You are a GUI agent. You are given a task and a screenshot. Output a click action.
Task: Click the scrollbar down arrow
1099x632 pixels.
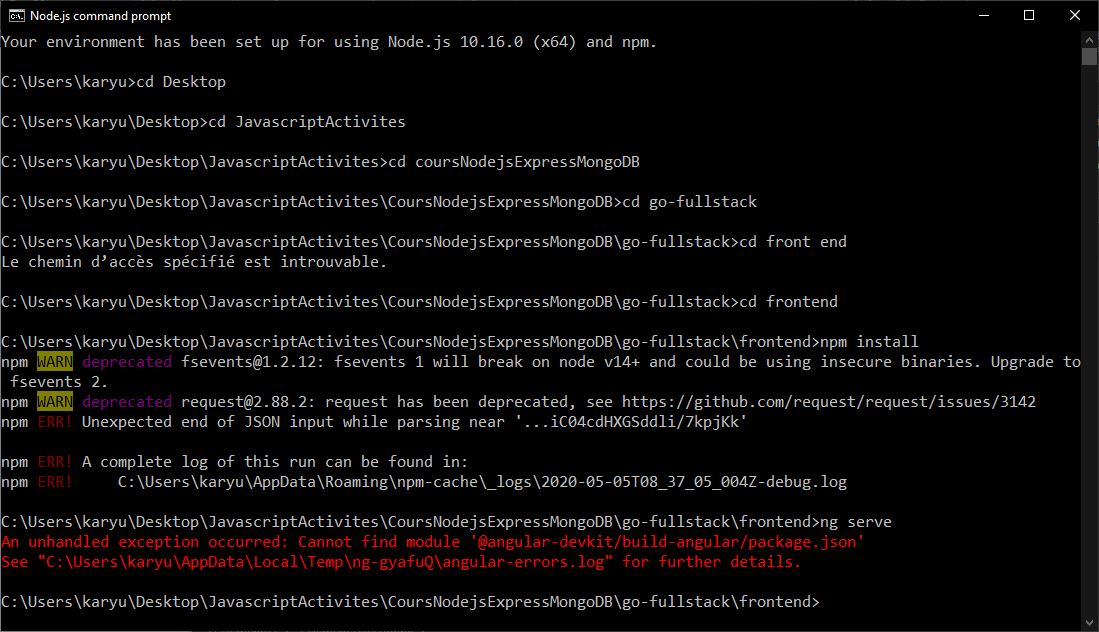[1089, 623]
